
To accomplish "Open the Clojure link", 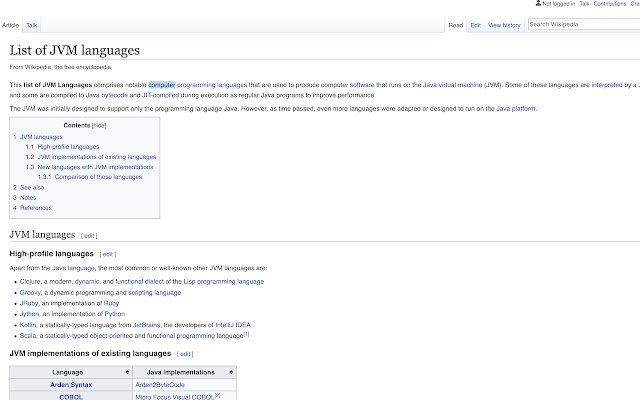I will coord(30,282).
